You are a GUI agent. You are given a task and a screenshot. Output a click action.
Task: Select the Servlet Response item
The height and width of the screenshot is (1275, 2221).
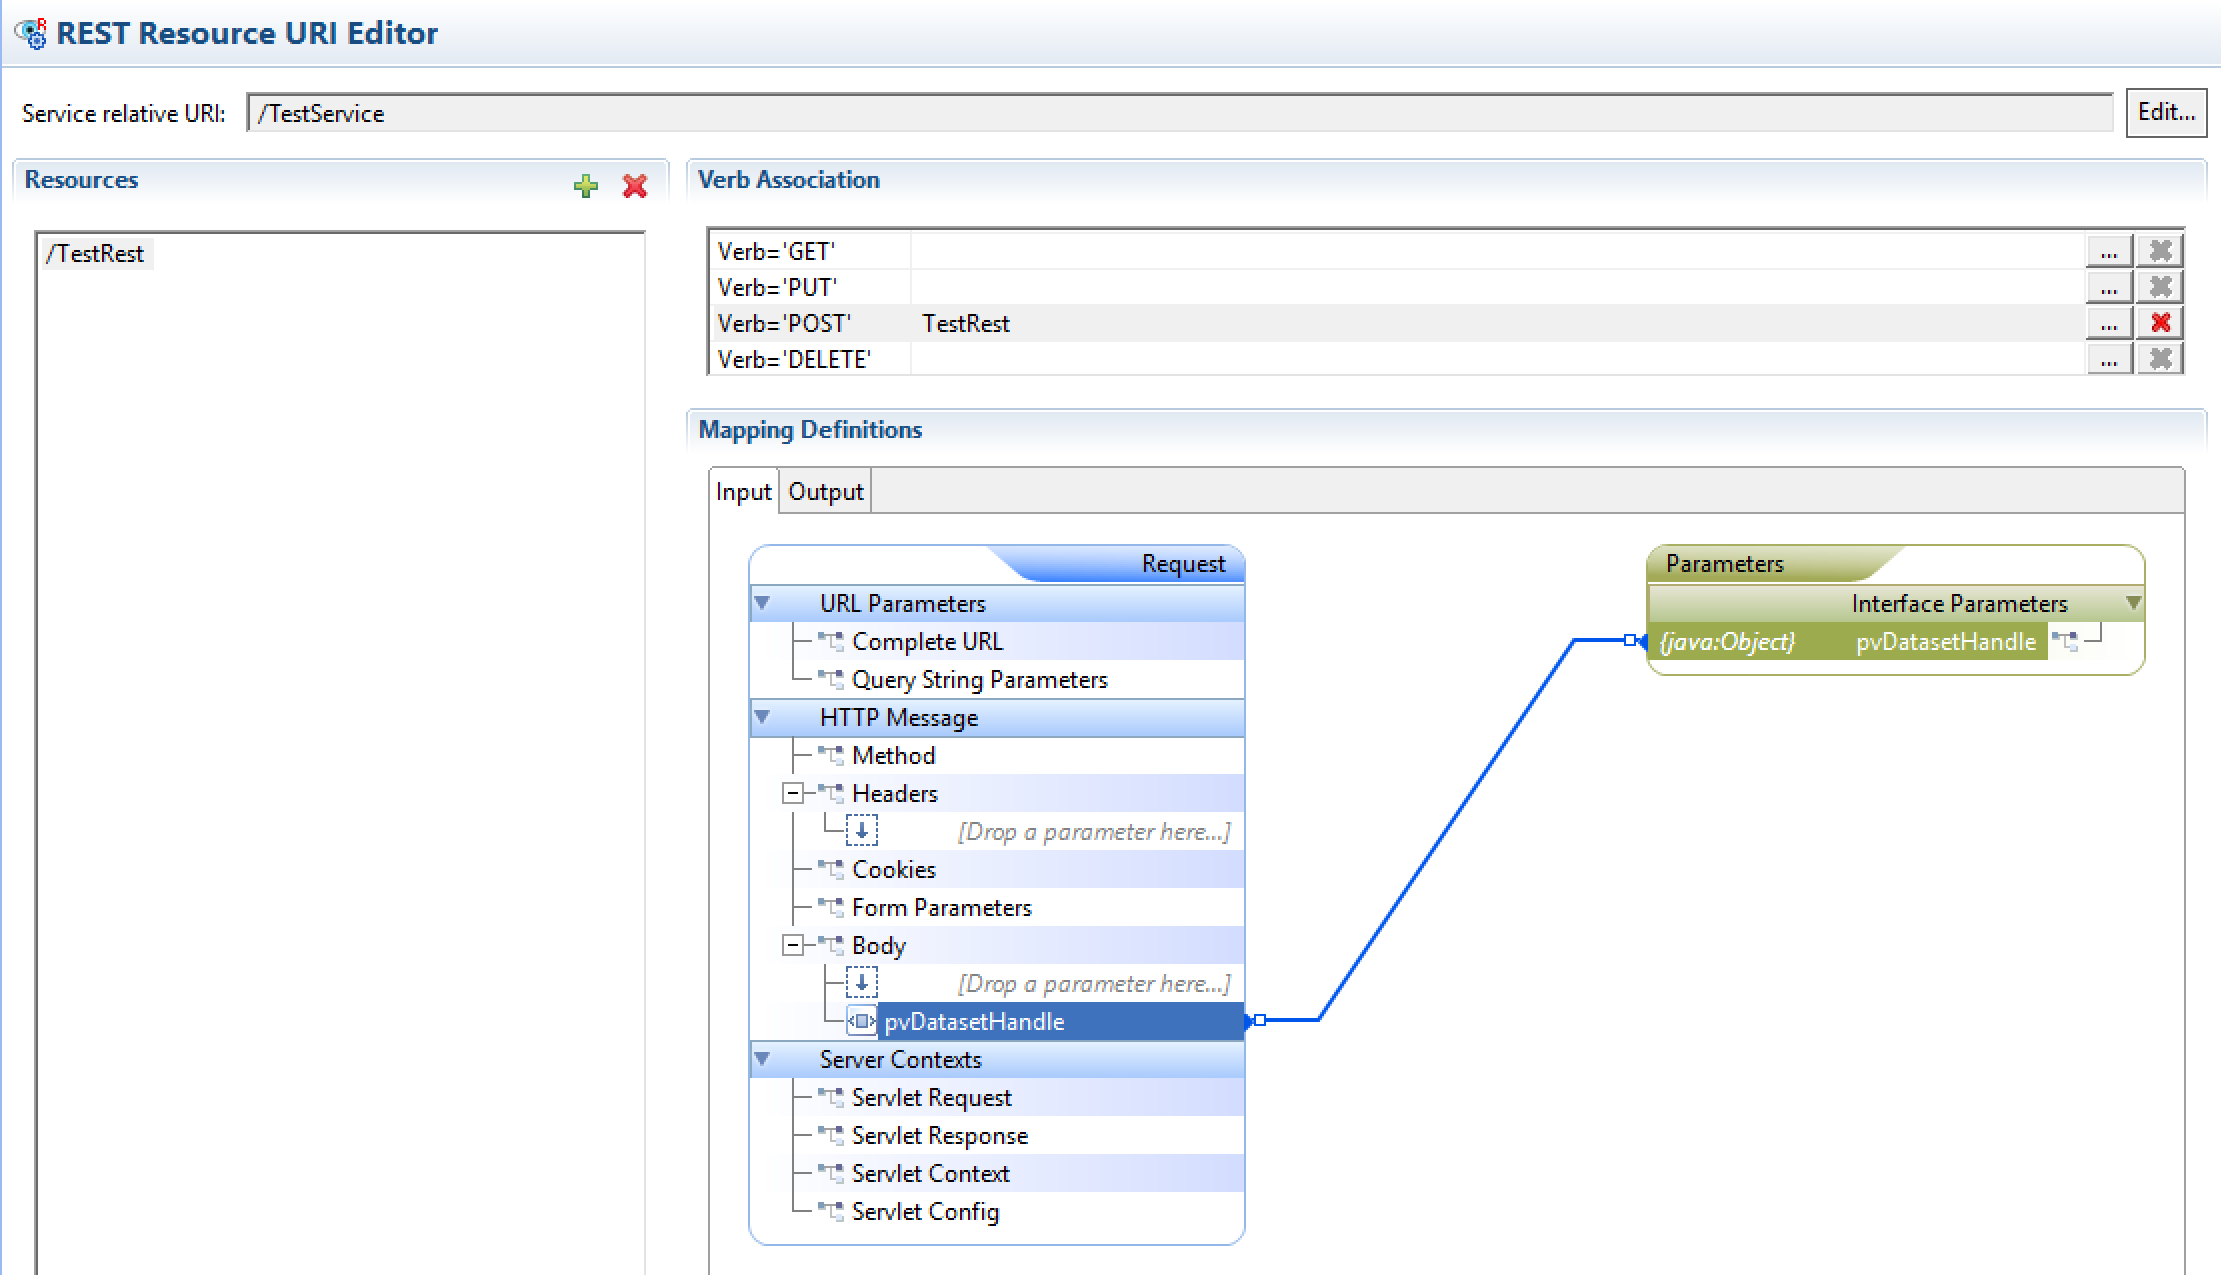click(x=939, y=1135)
